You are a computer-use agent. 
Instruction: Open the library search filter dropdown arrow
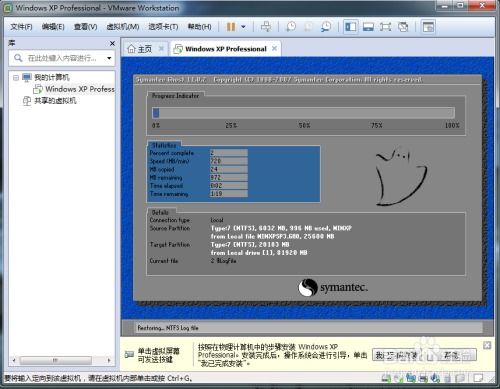(109, 58)
